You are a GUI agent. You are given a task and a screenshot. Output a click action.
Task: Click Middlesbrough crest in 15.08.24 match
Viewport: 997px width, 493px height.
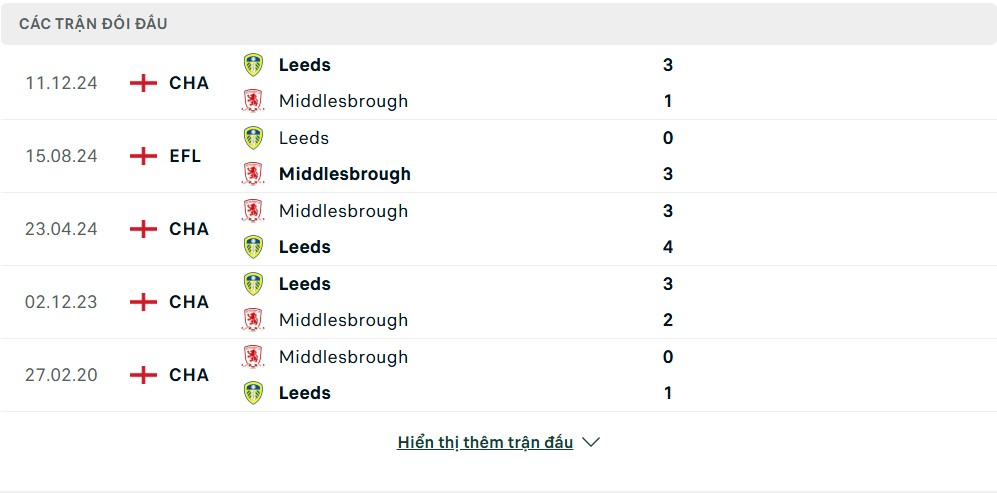point(253,174)
